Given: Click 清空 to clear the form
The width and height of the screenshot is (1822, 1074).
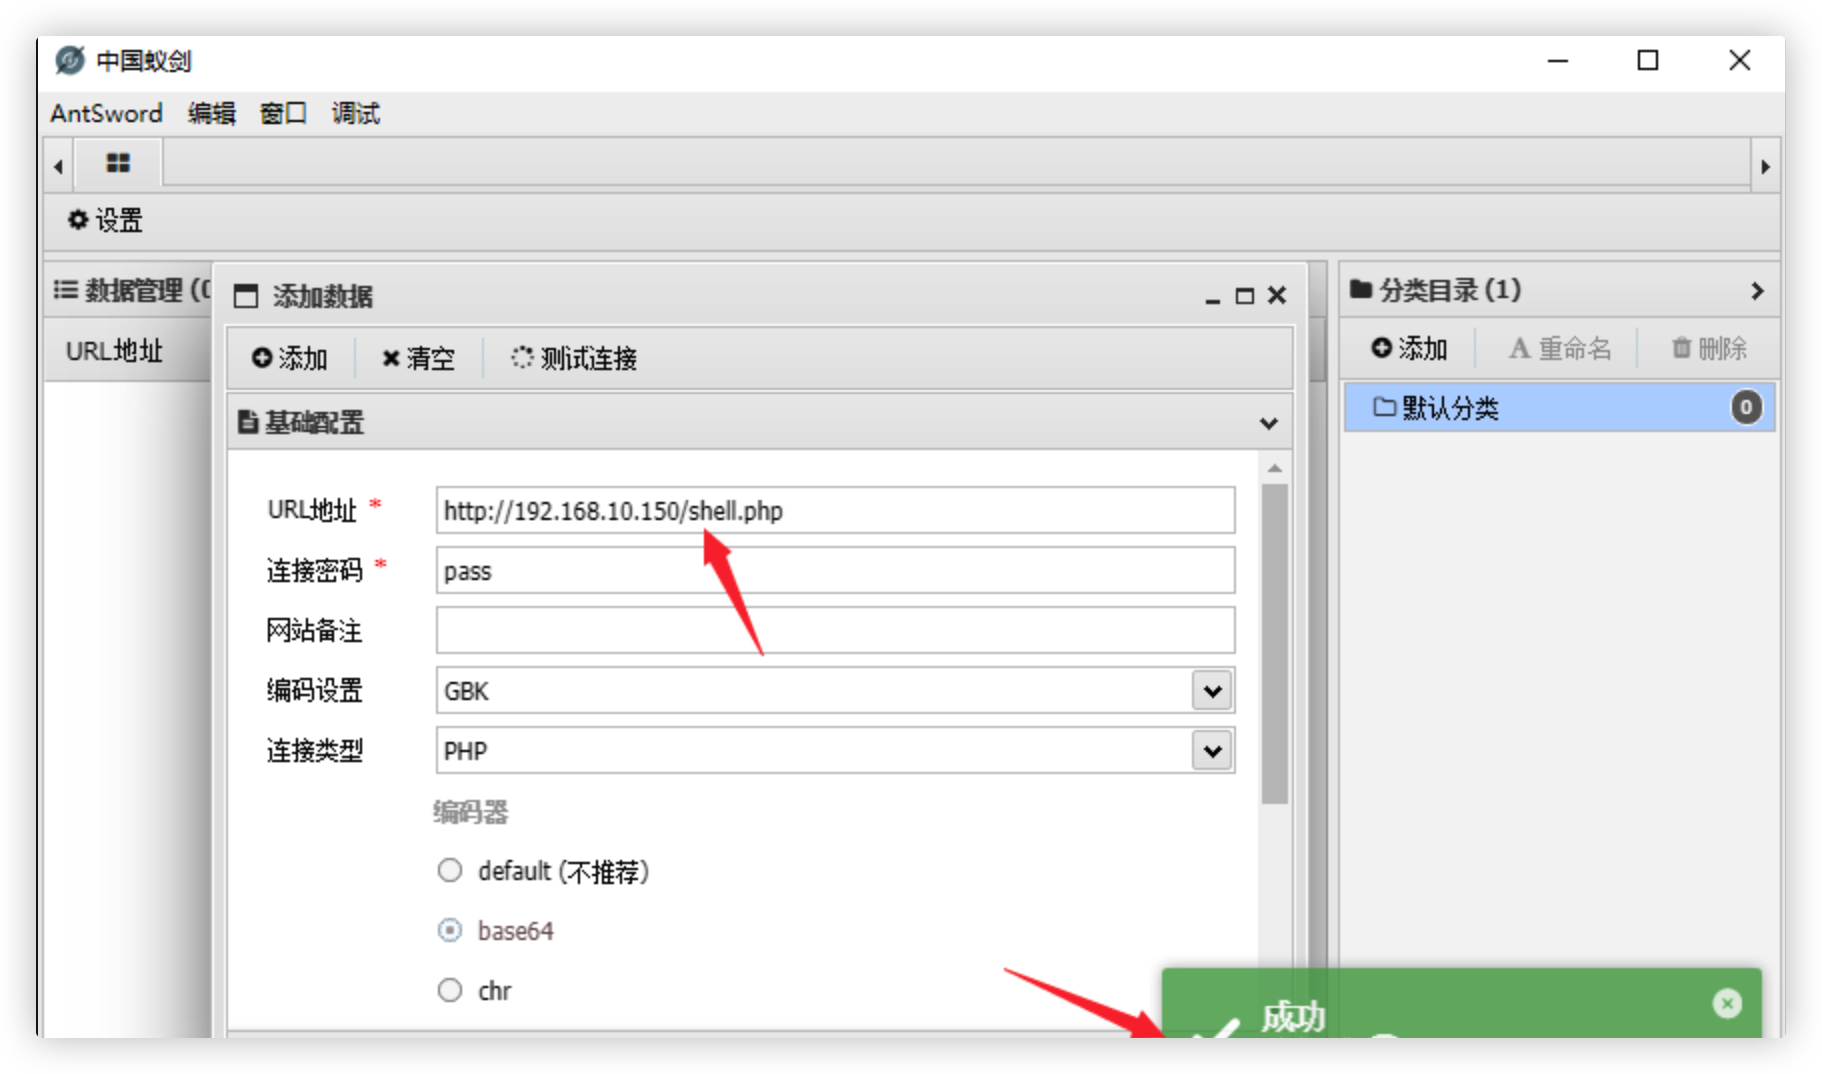Looking at the screenshot, I should pyautogui.click(x=418, y=358).
